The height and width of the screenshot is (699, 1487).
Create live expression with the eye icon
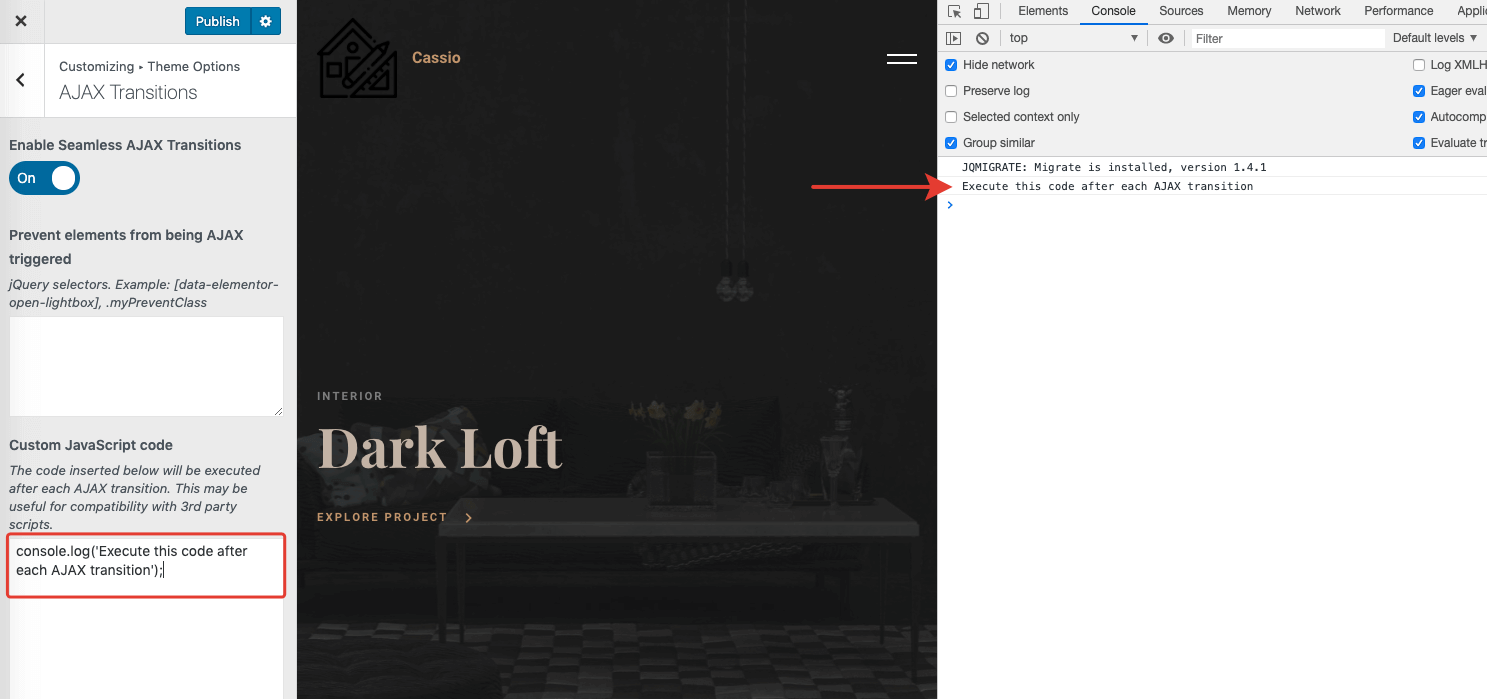coord(1166,38)
